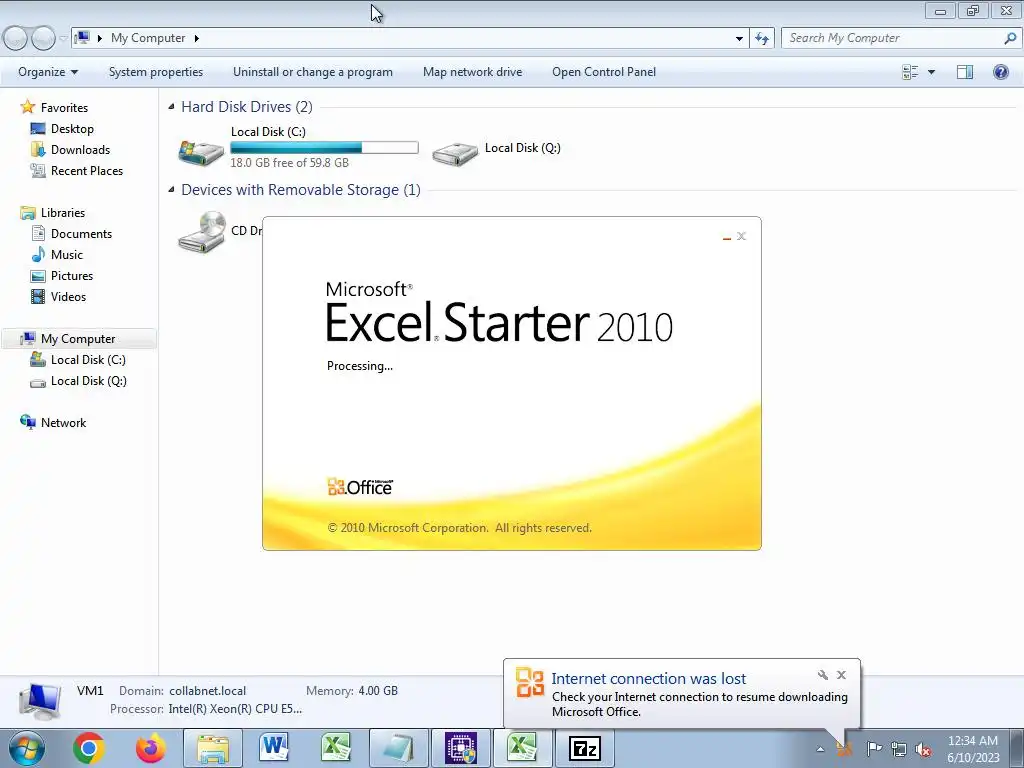Select Local Disk (Q:) in navigation pane
This screenshot has width=1024, height=768.
click(x=88, y=381)
